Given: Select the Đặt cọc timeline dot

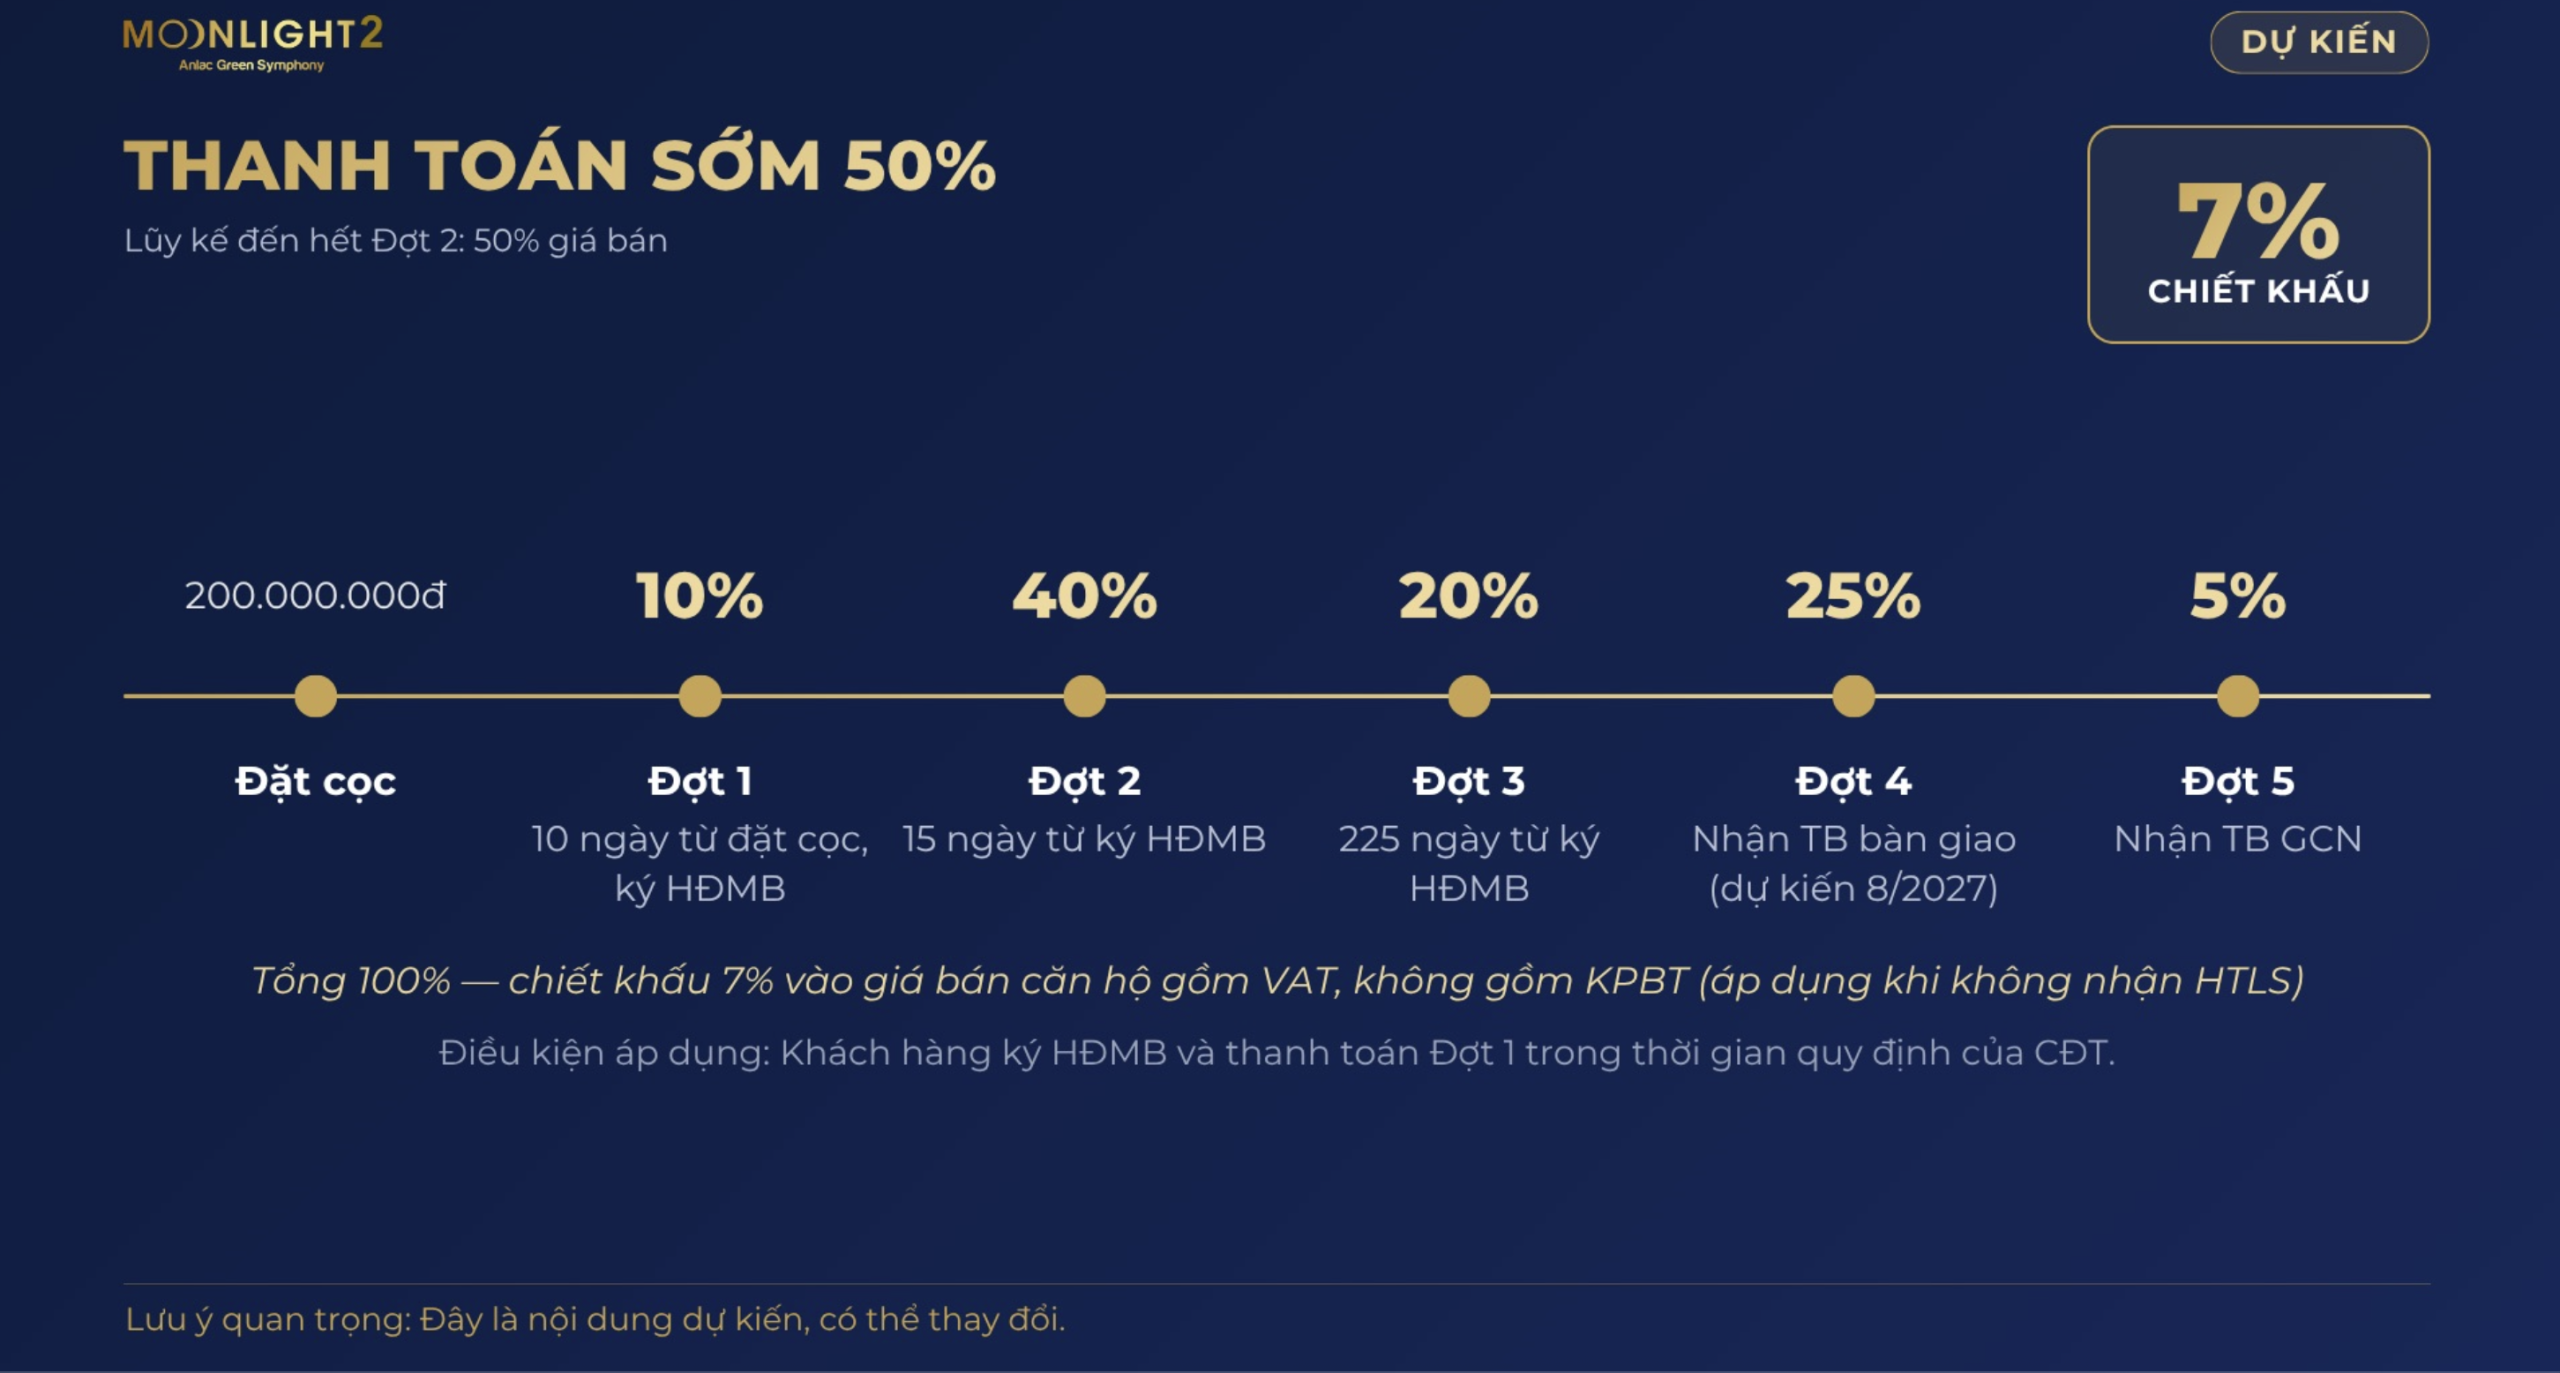Looking at the screenshot, I should click(316, 696).
